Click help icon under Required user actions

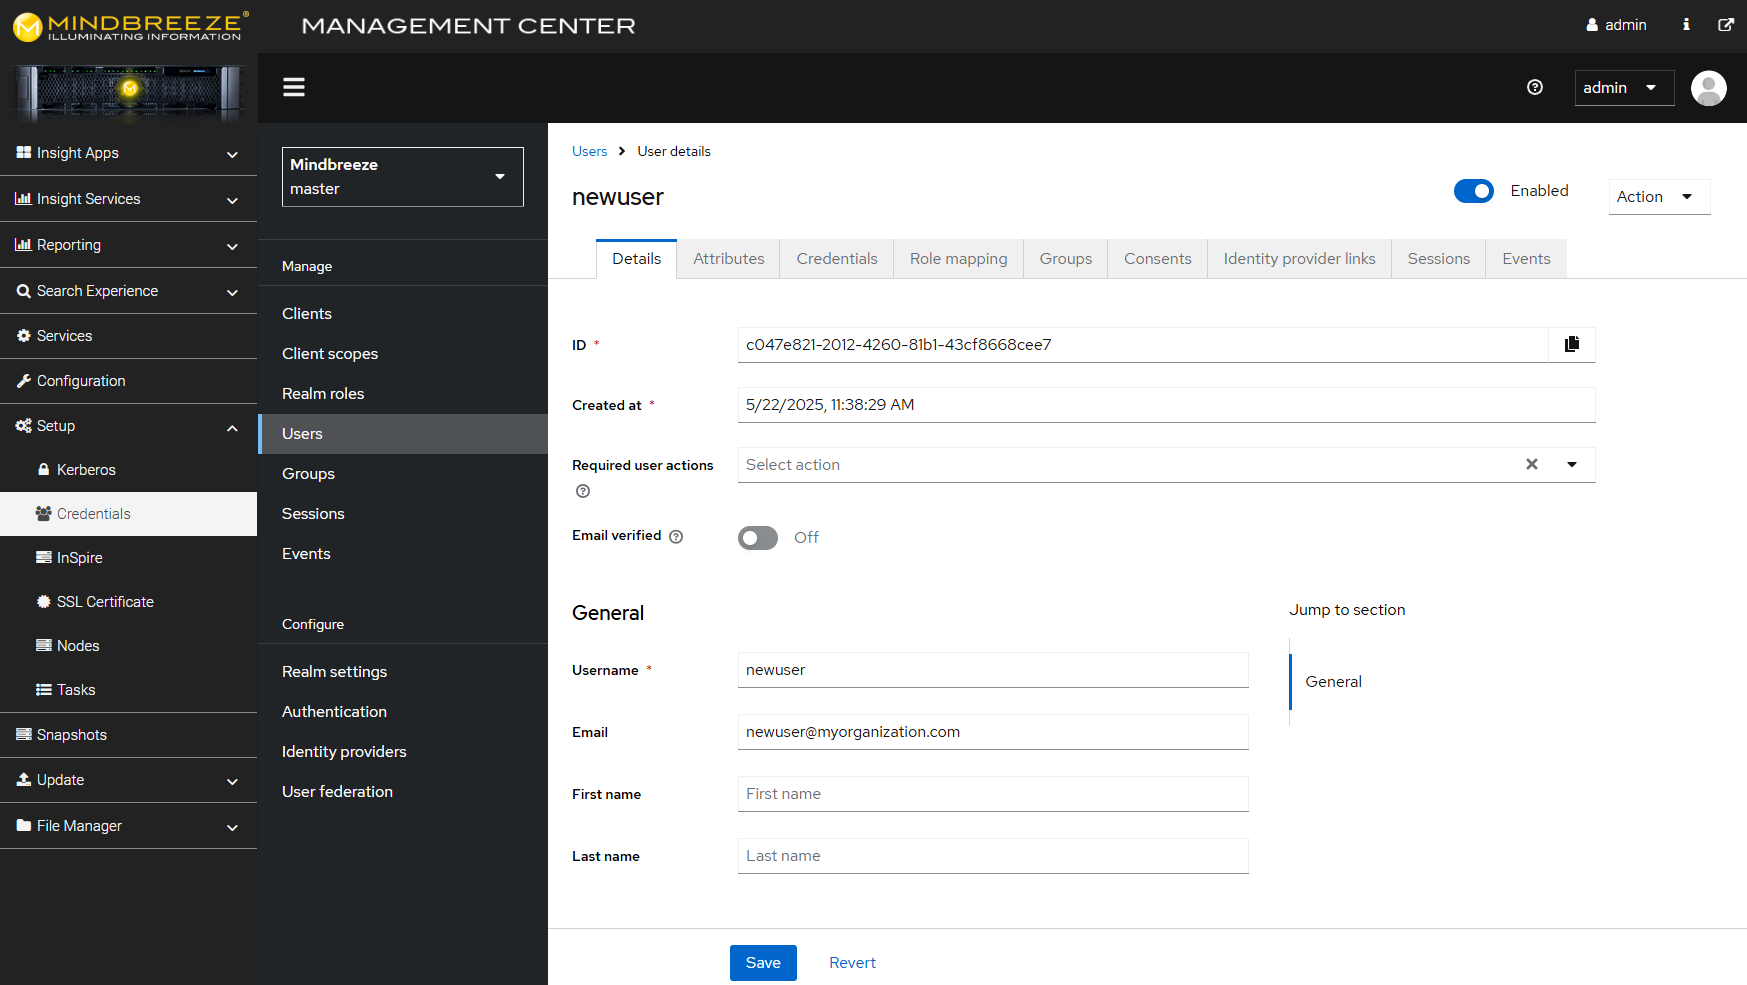pos(583,491)
